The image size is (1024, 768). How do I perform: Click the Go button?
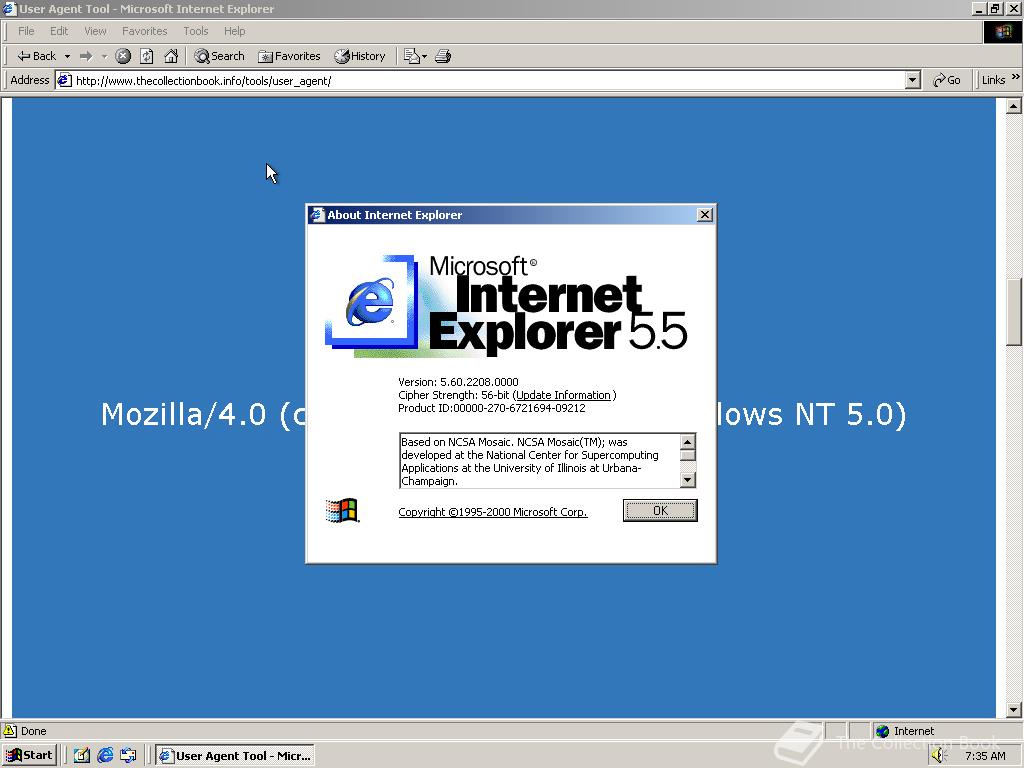(x=947, y=80)
